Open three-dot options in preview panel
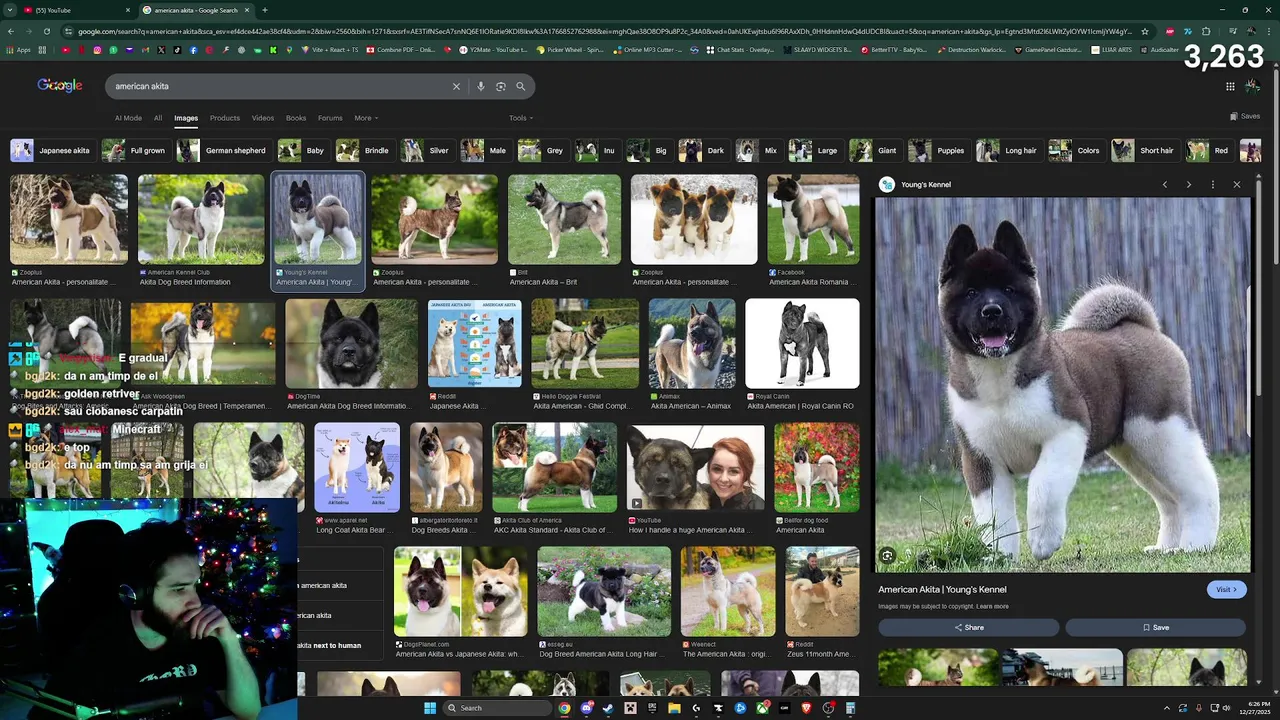 click(1213, 184)
